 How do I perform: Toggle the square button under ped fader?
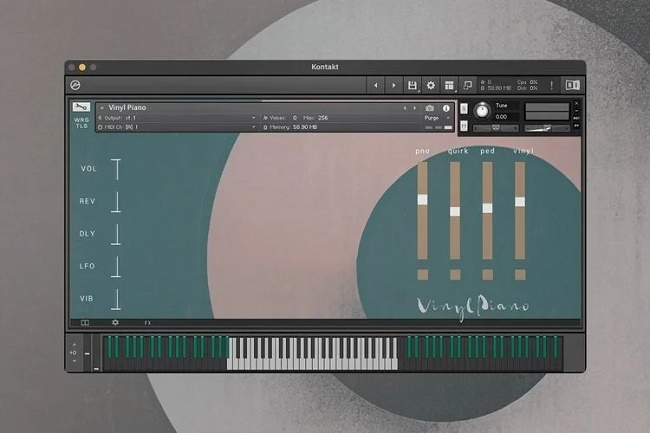tap(488, 274)
